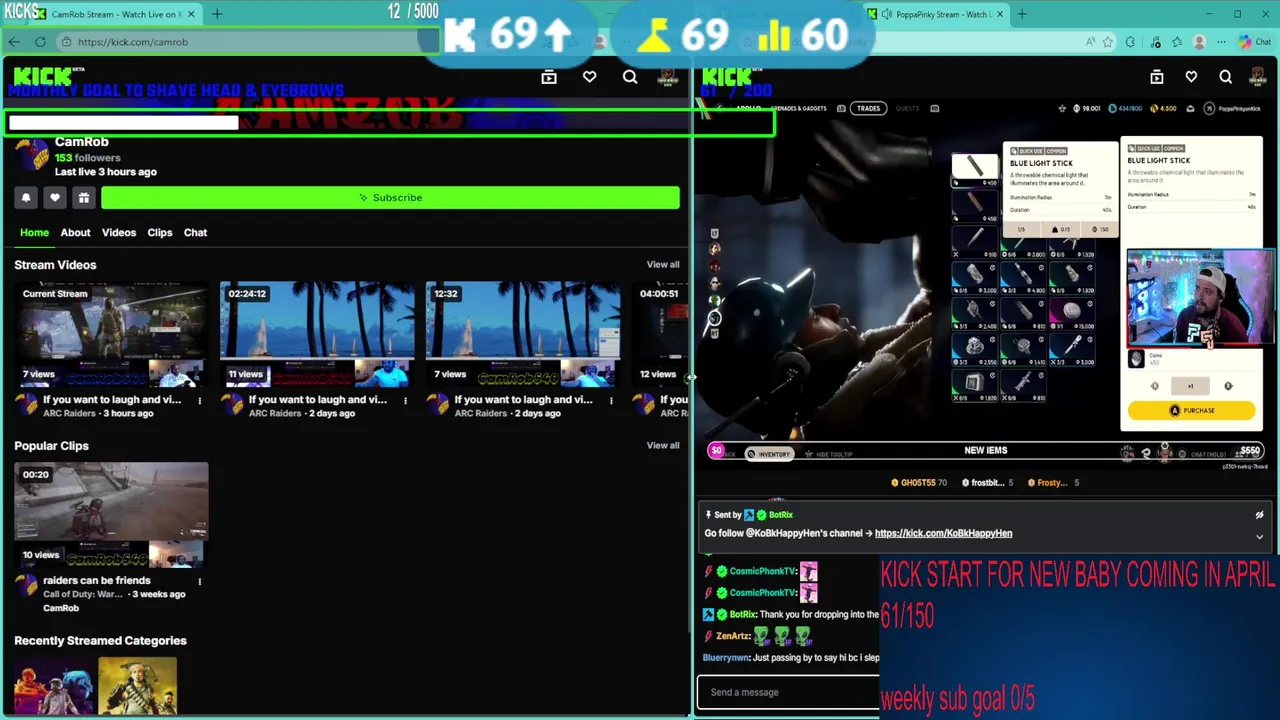The image size is (1280, 720).
Task: Click the 153 followers count under CamRob
Action: point(87,158)
